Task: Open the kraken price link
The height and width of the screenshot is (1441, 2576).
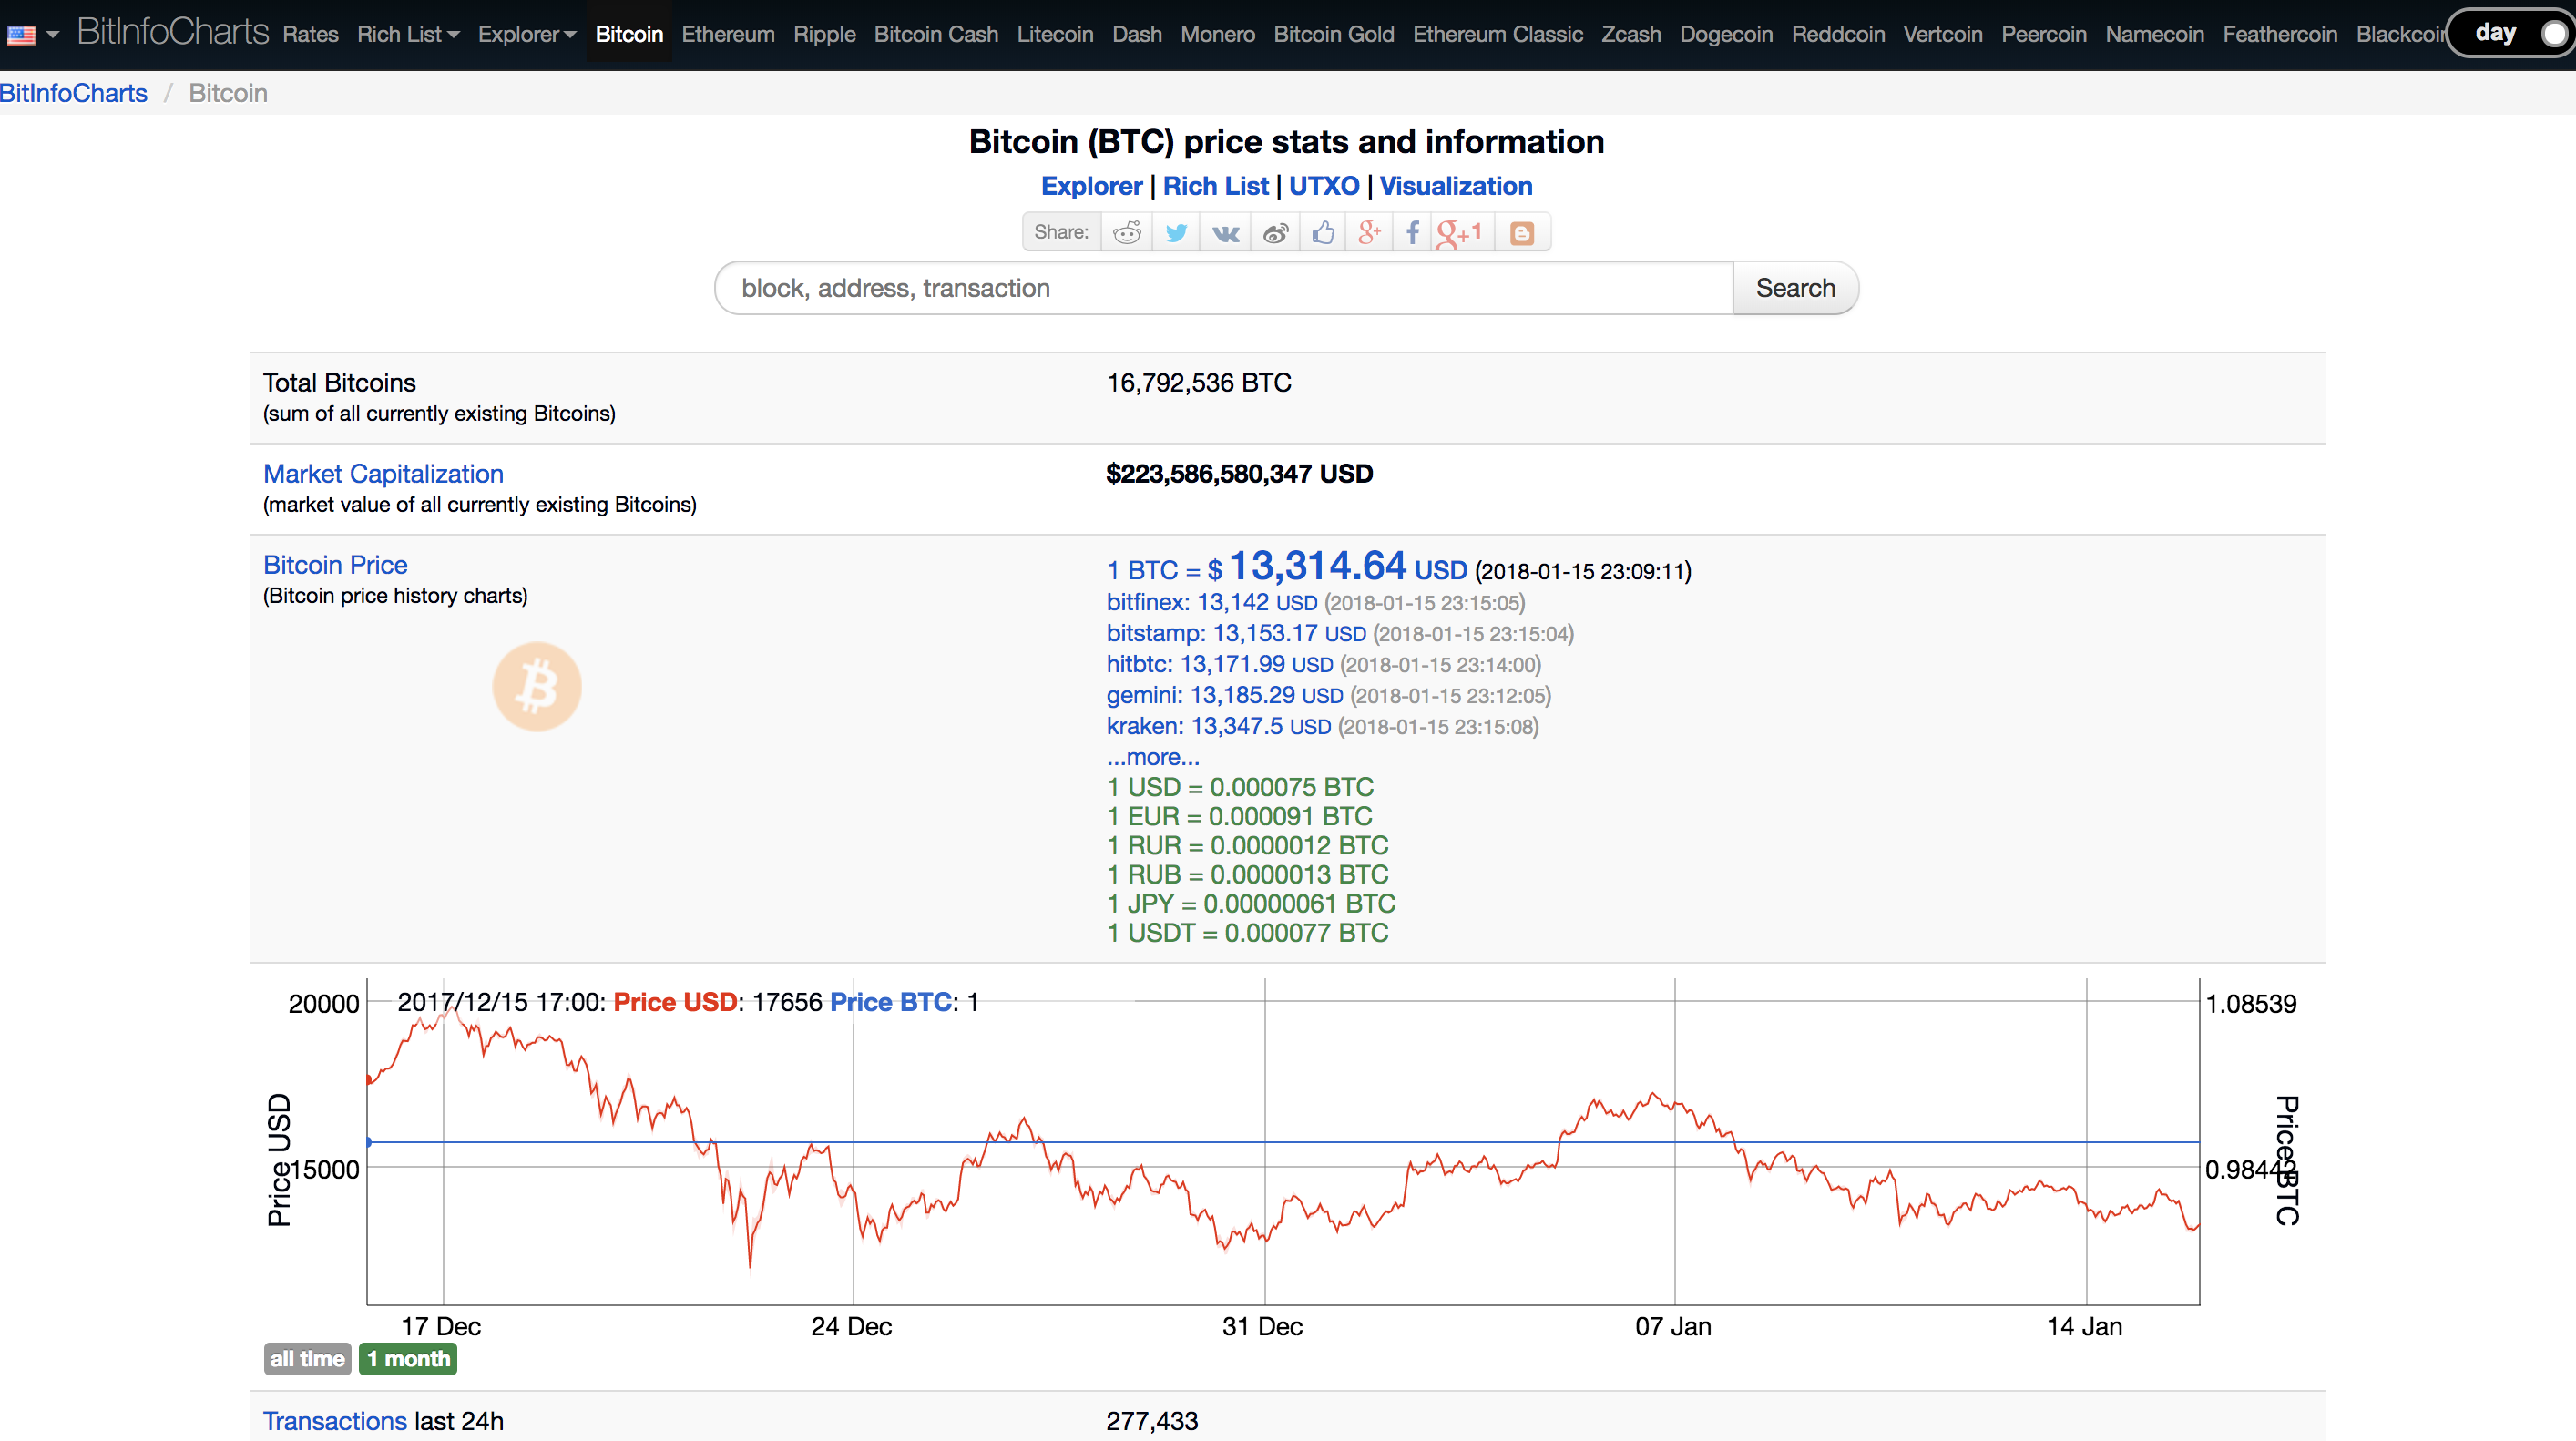Action: pyautogui.click(x=1219, y=727)
